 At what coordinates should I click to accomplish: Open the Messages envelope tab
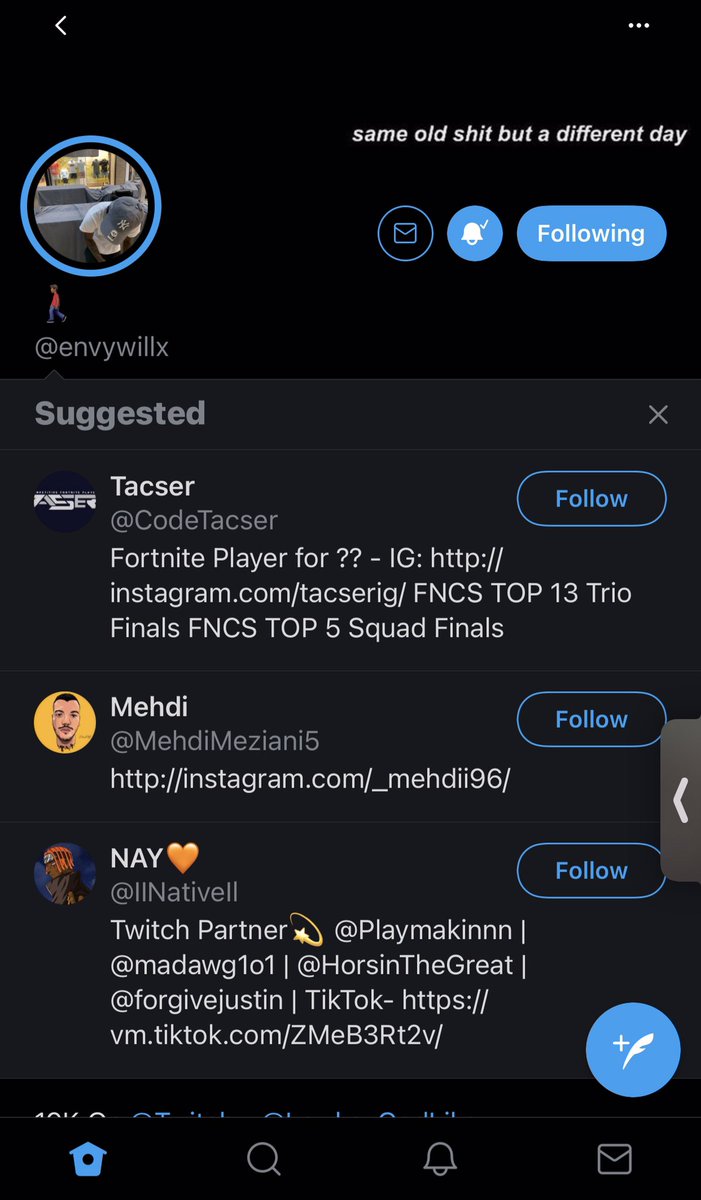(614, 1159)
